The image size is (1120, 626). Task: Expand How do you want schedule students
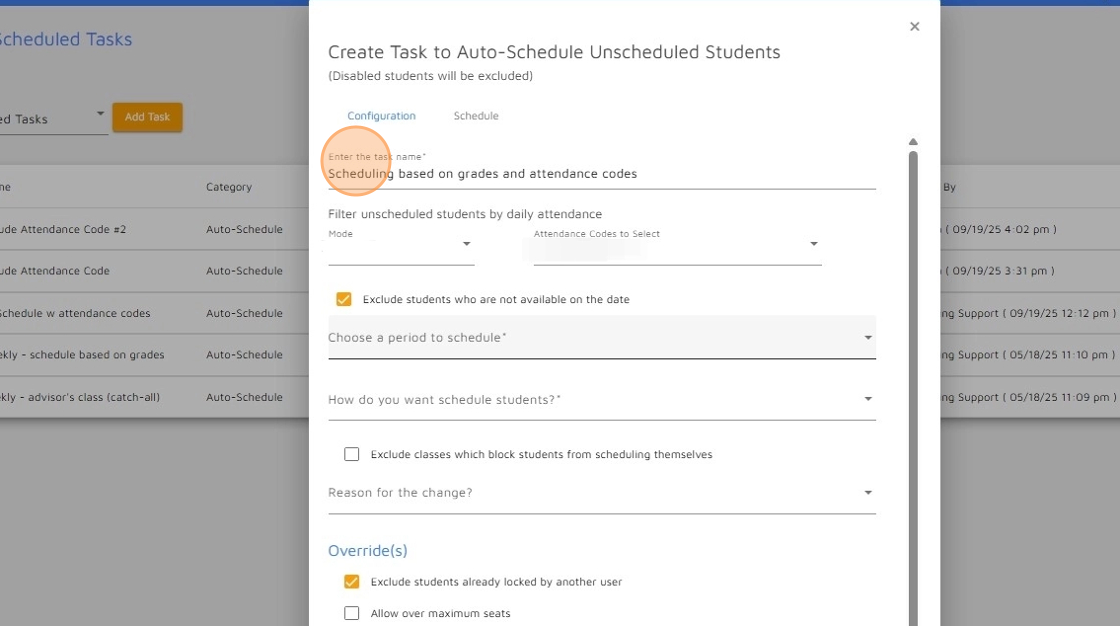(x=601, y=399)
